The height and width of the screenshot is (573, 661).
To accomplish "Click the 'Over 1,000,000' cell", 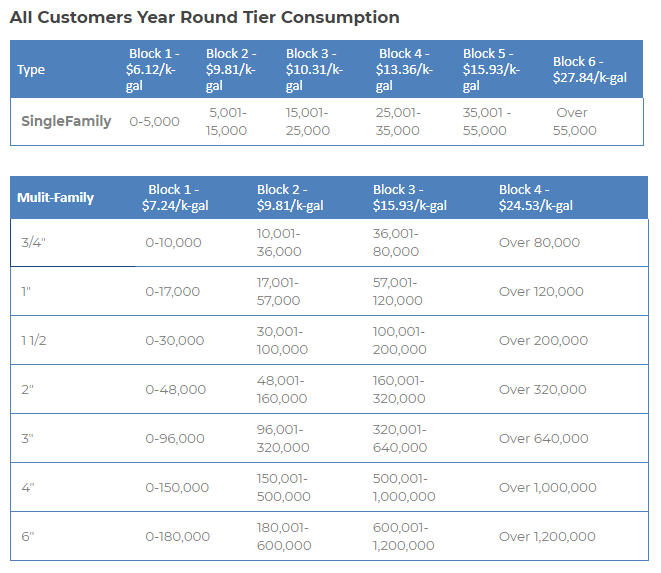I will tap(547, 488).
